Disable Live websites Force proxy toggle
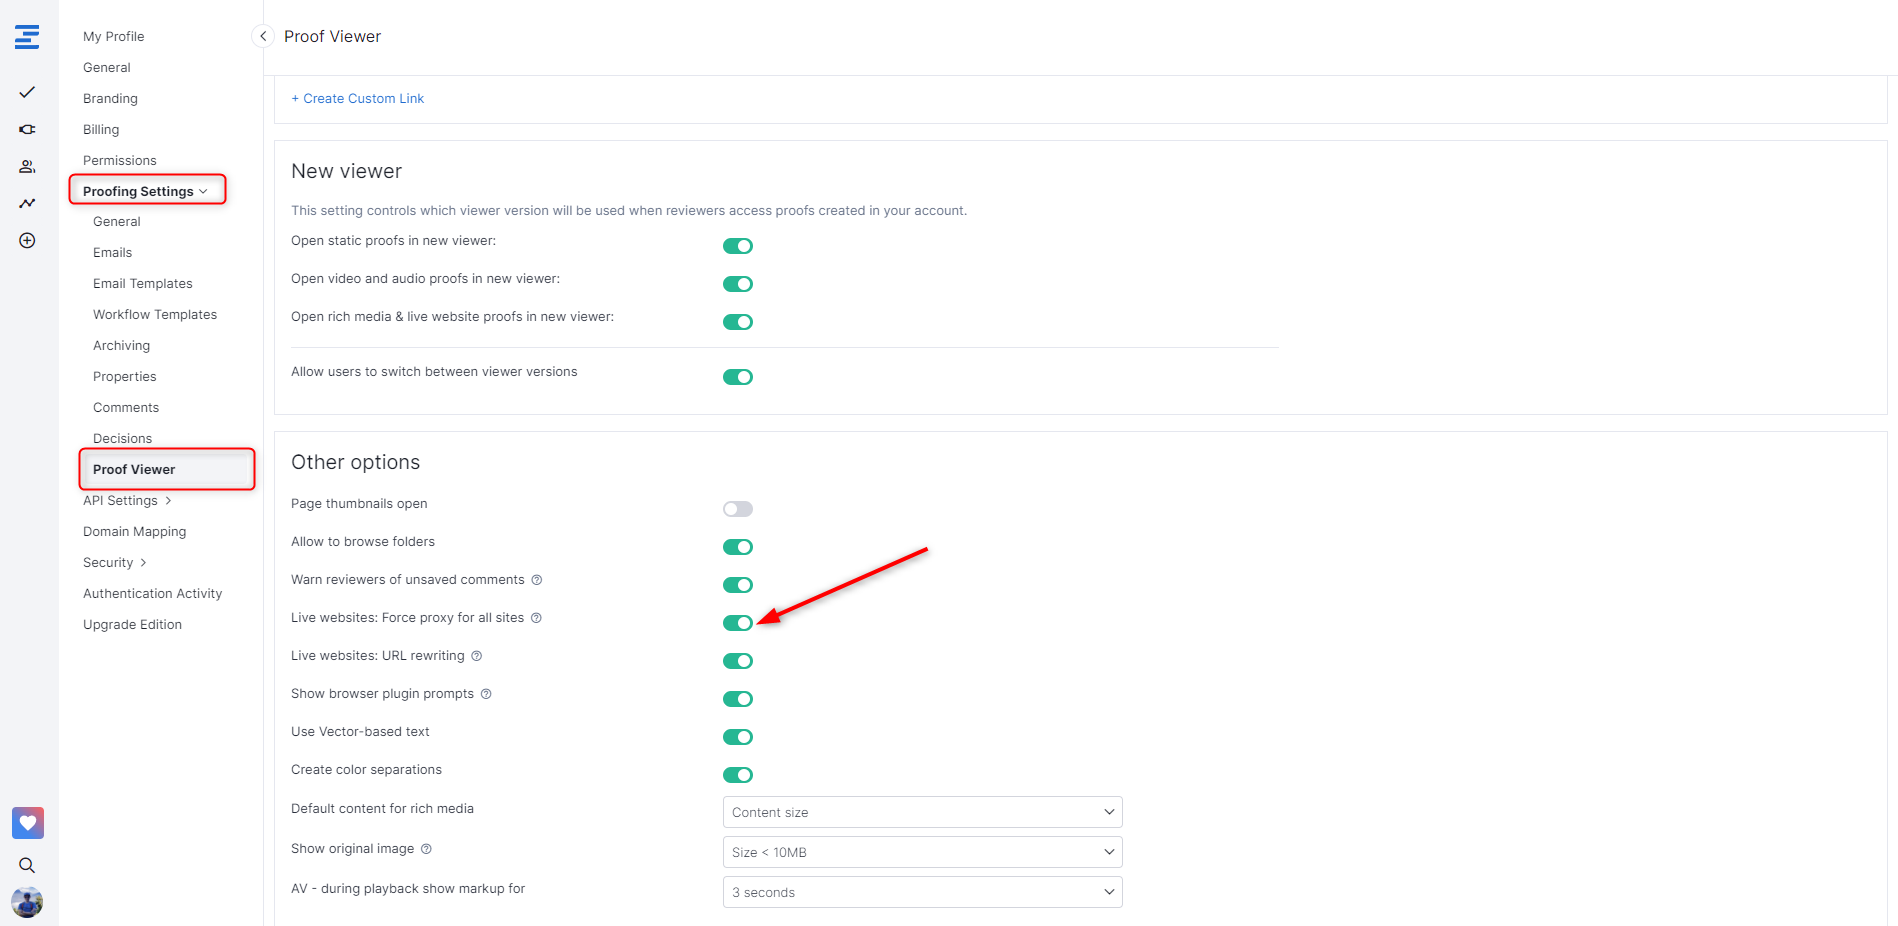The image size is (1898, 926). (737, 623)
